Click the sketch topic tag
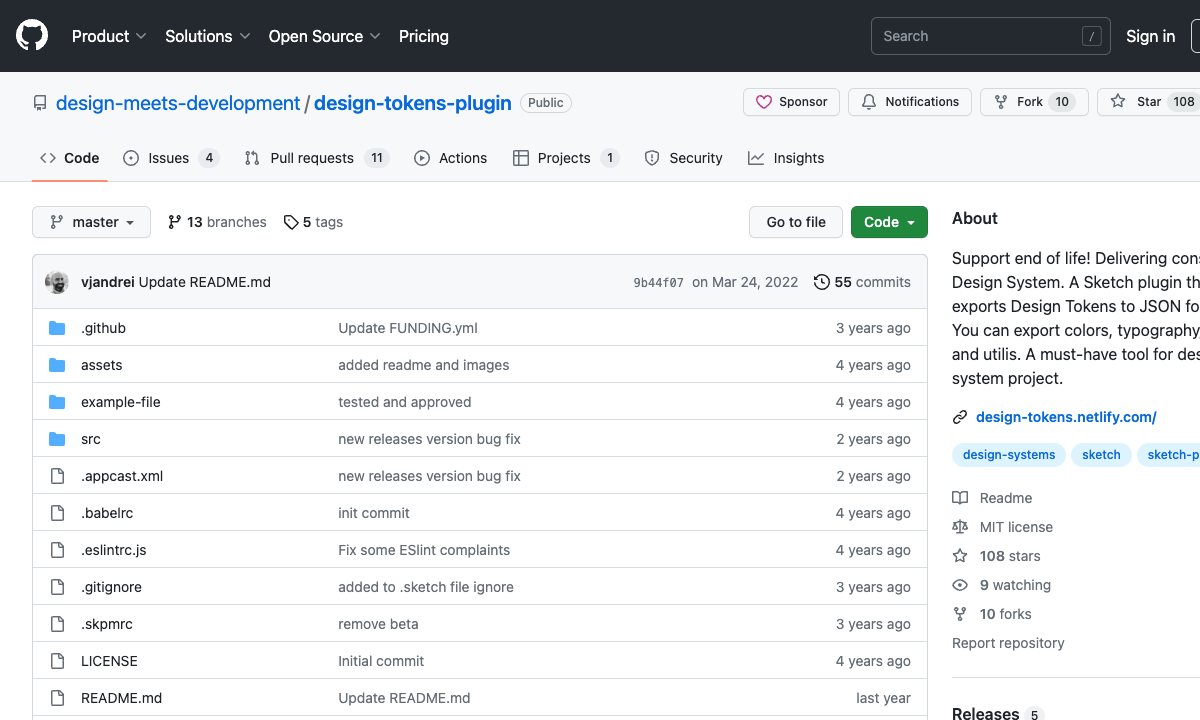 1101,454
